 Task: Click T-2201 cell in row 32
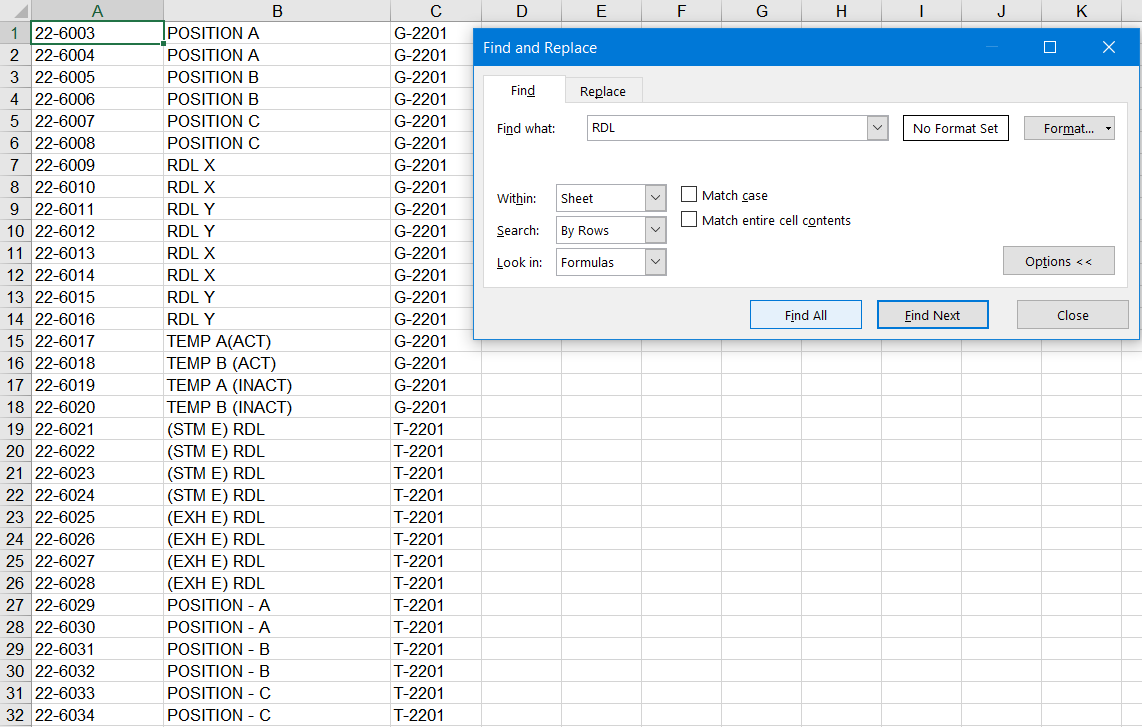(436, 715)
